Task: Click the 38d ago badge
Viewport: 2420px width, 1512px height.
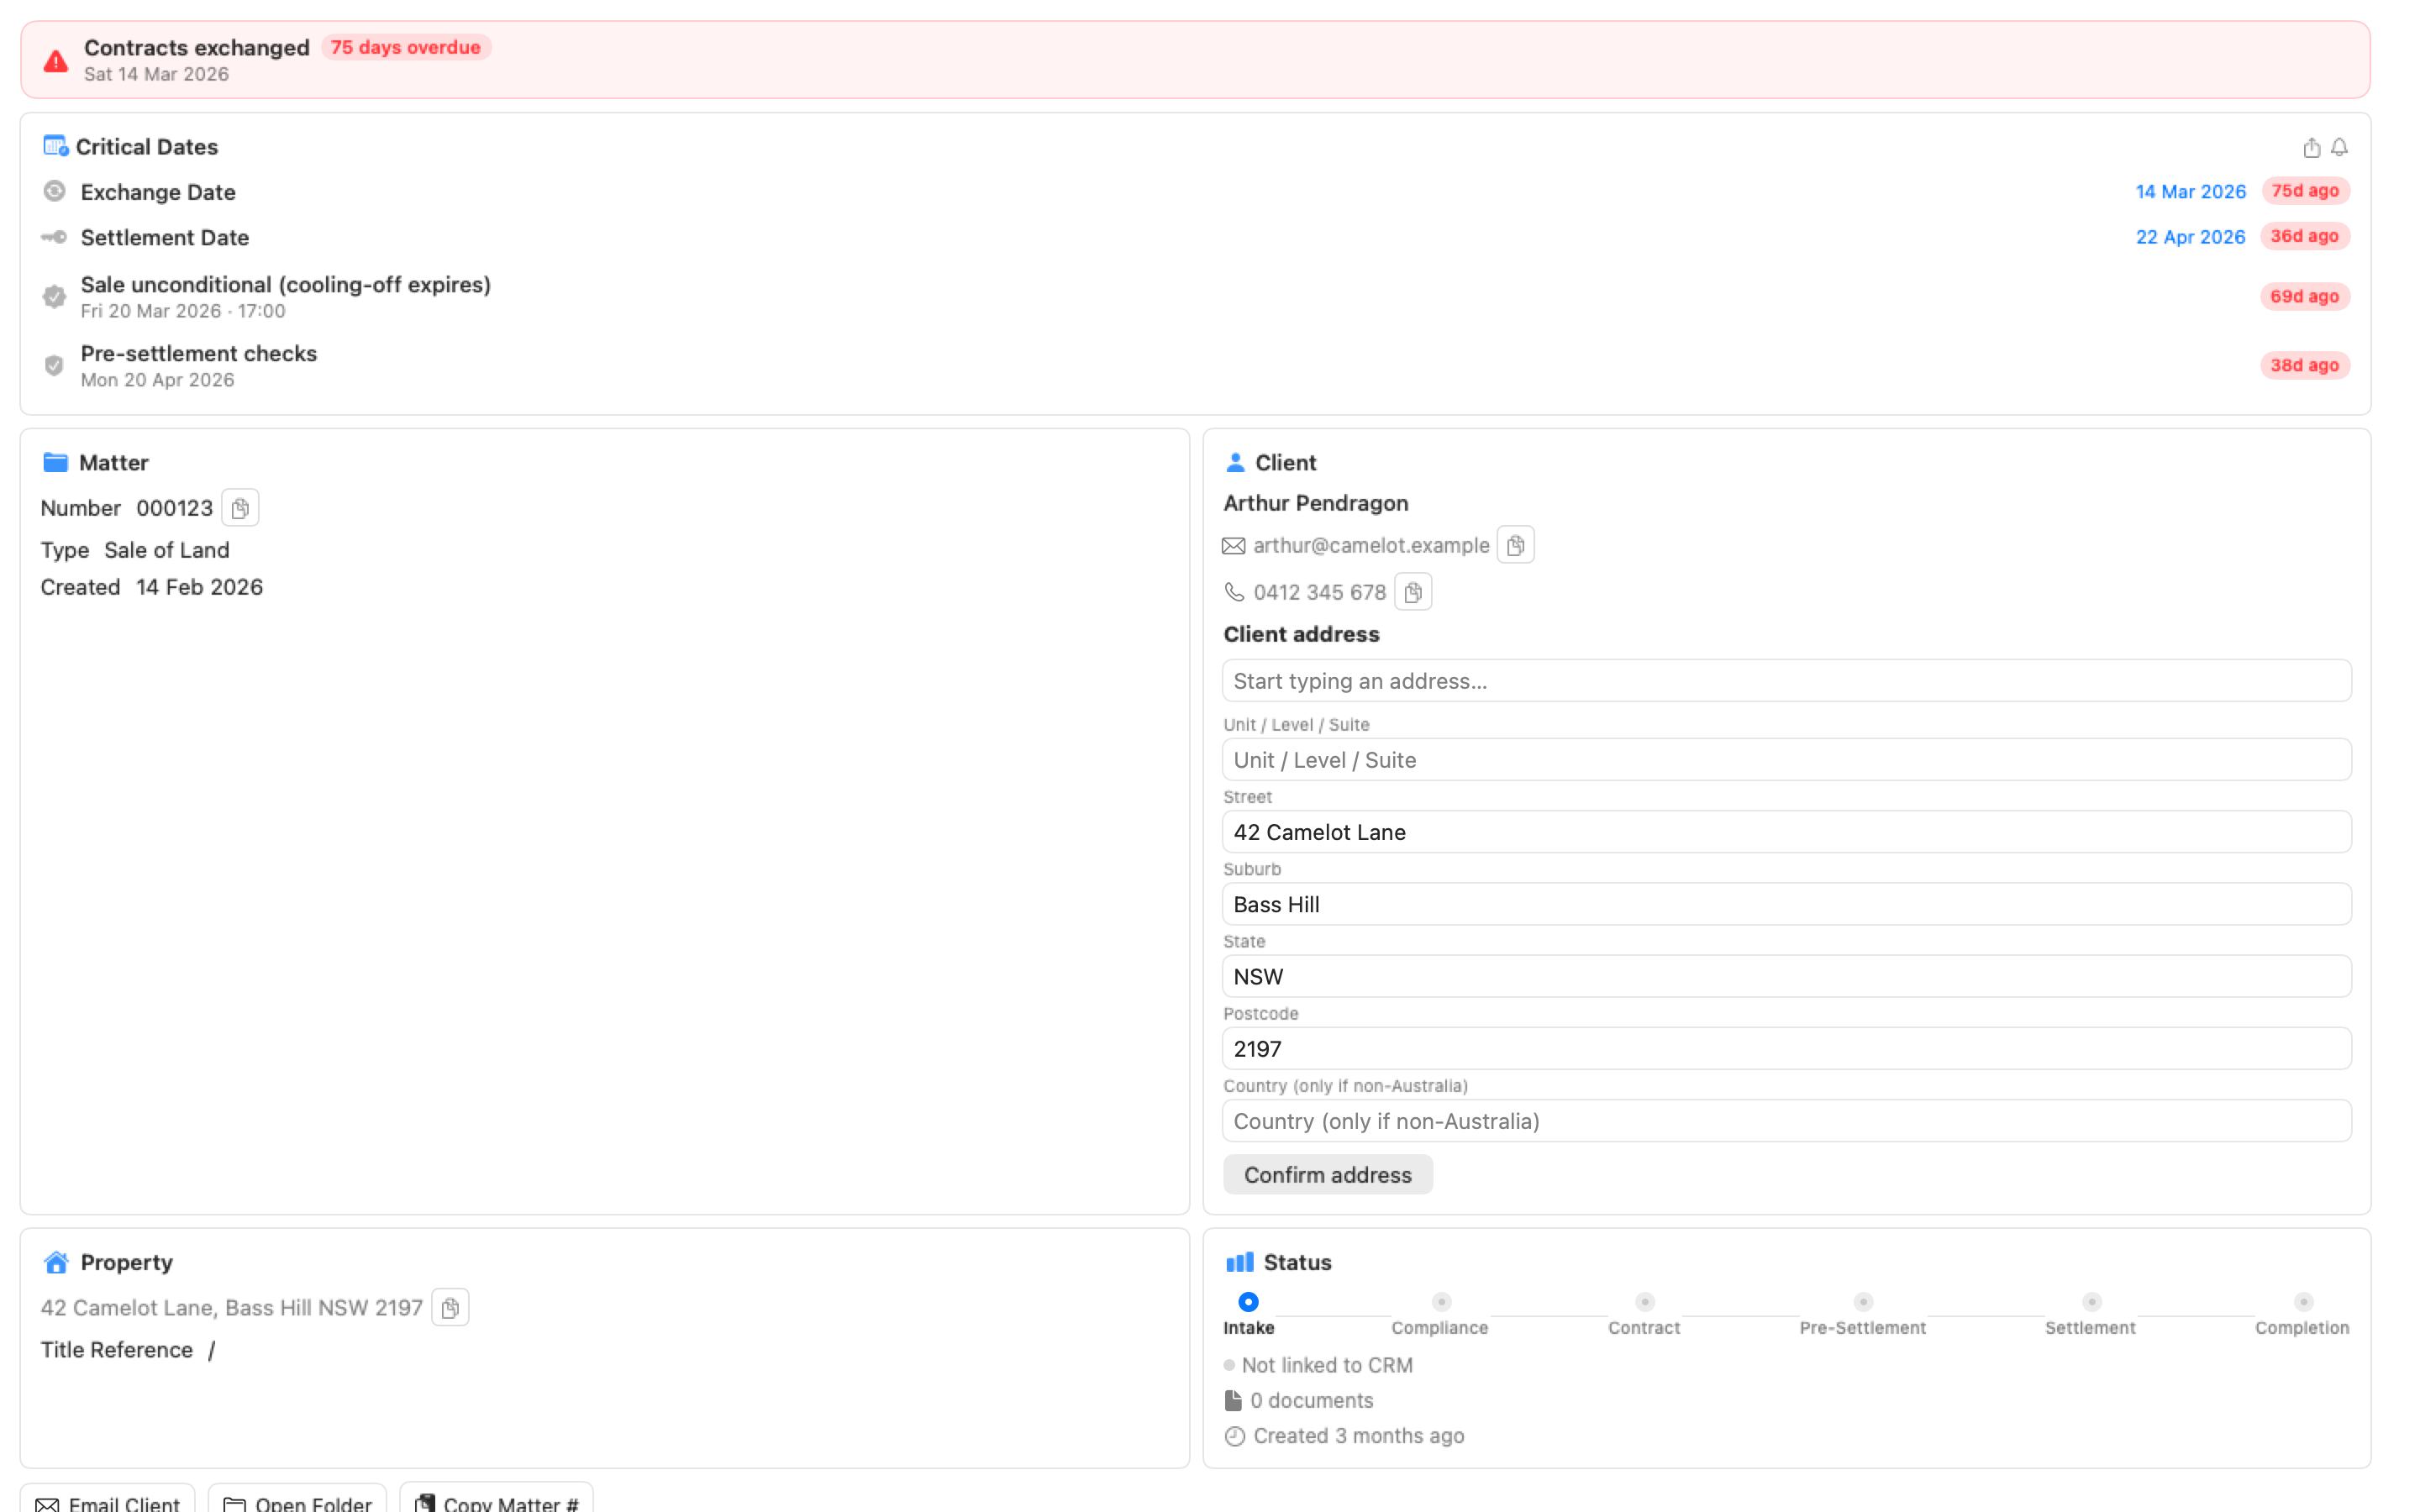Action: [x=2304, y=365]
